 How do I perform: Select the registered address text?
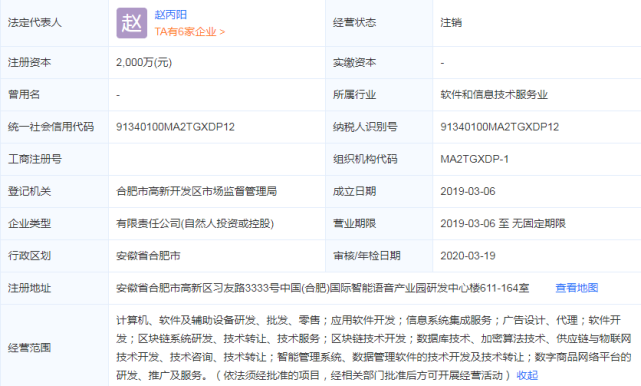click(323, 288)
